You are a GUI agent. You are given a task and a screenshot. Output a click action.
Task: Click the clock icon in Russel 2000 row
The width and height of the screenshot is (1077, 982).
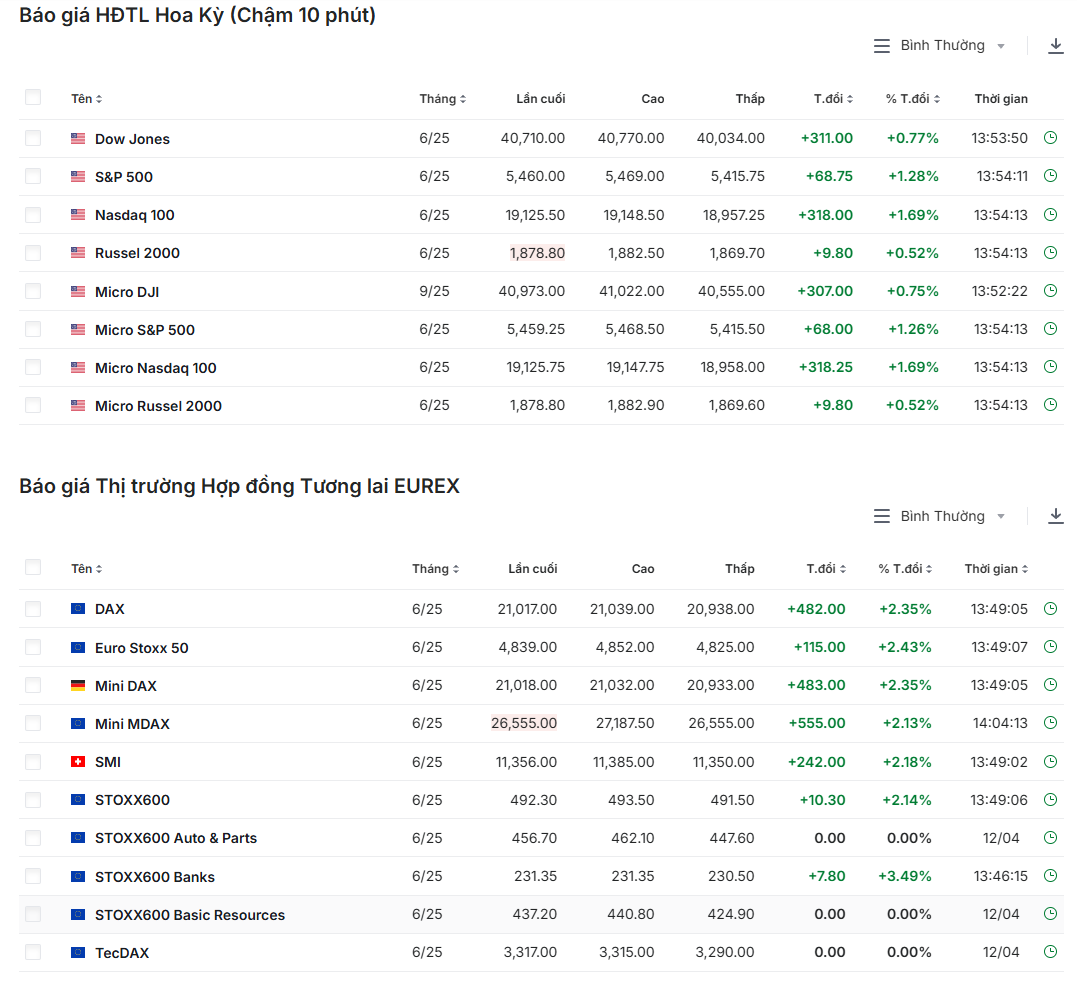1050,253
